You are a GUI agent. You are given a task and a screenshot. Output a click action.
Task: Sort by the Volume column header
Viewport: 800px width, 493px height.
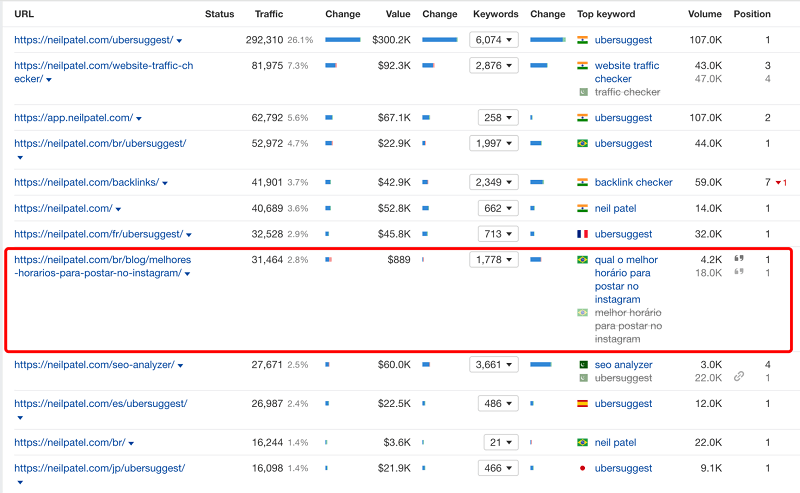pyautogui.click(x=705, y=14)
